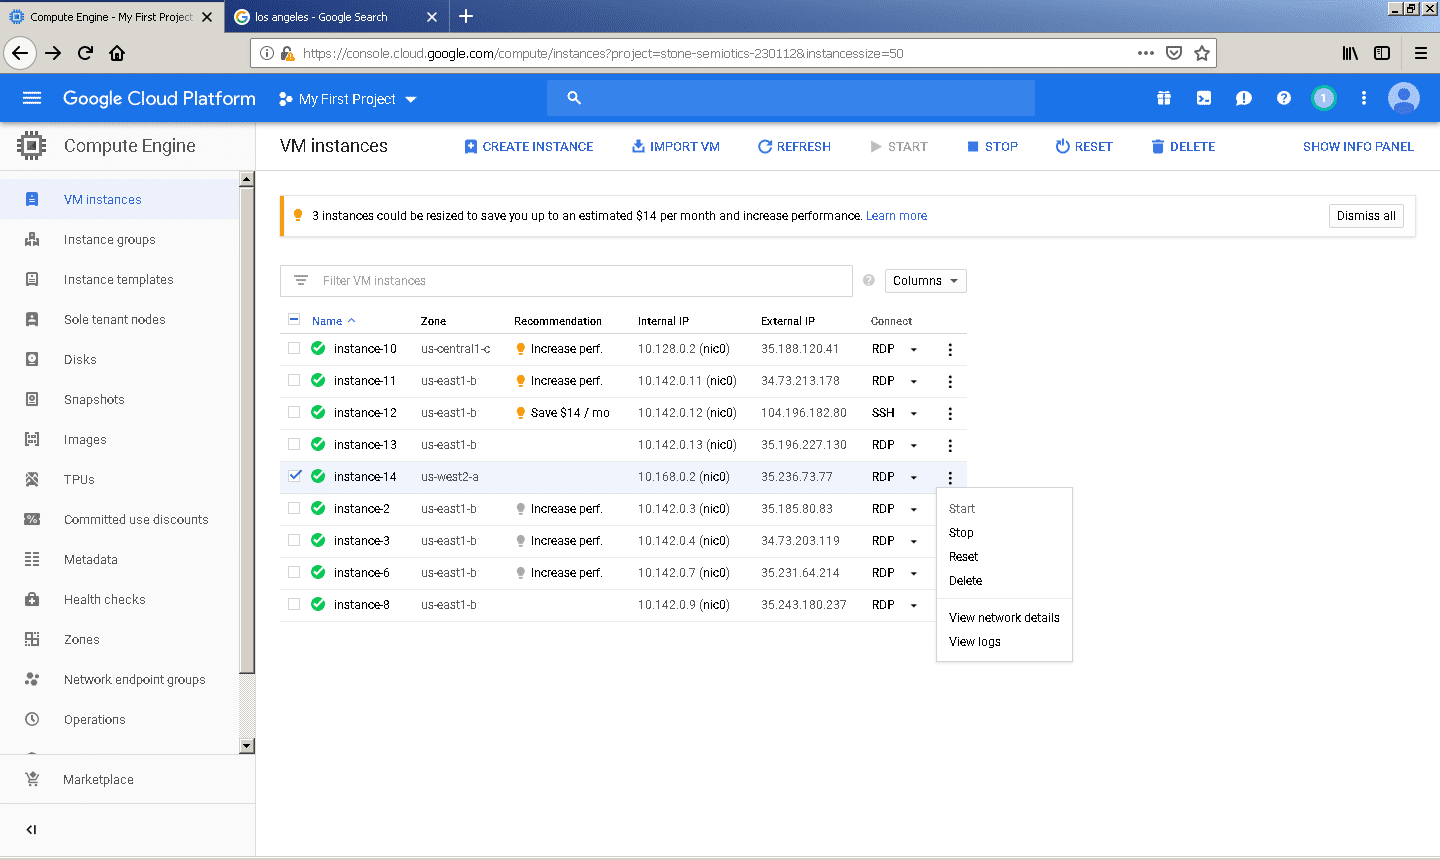Collapse the sidebar with arrow icon

pyautogui.click(x=31, y=829)
